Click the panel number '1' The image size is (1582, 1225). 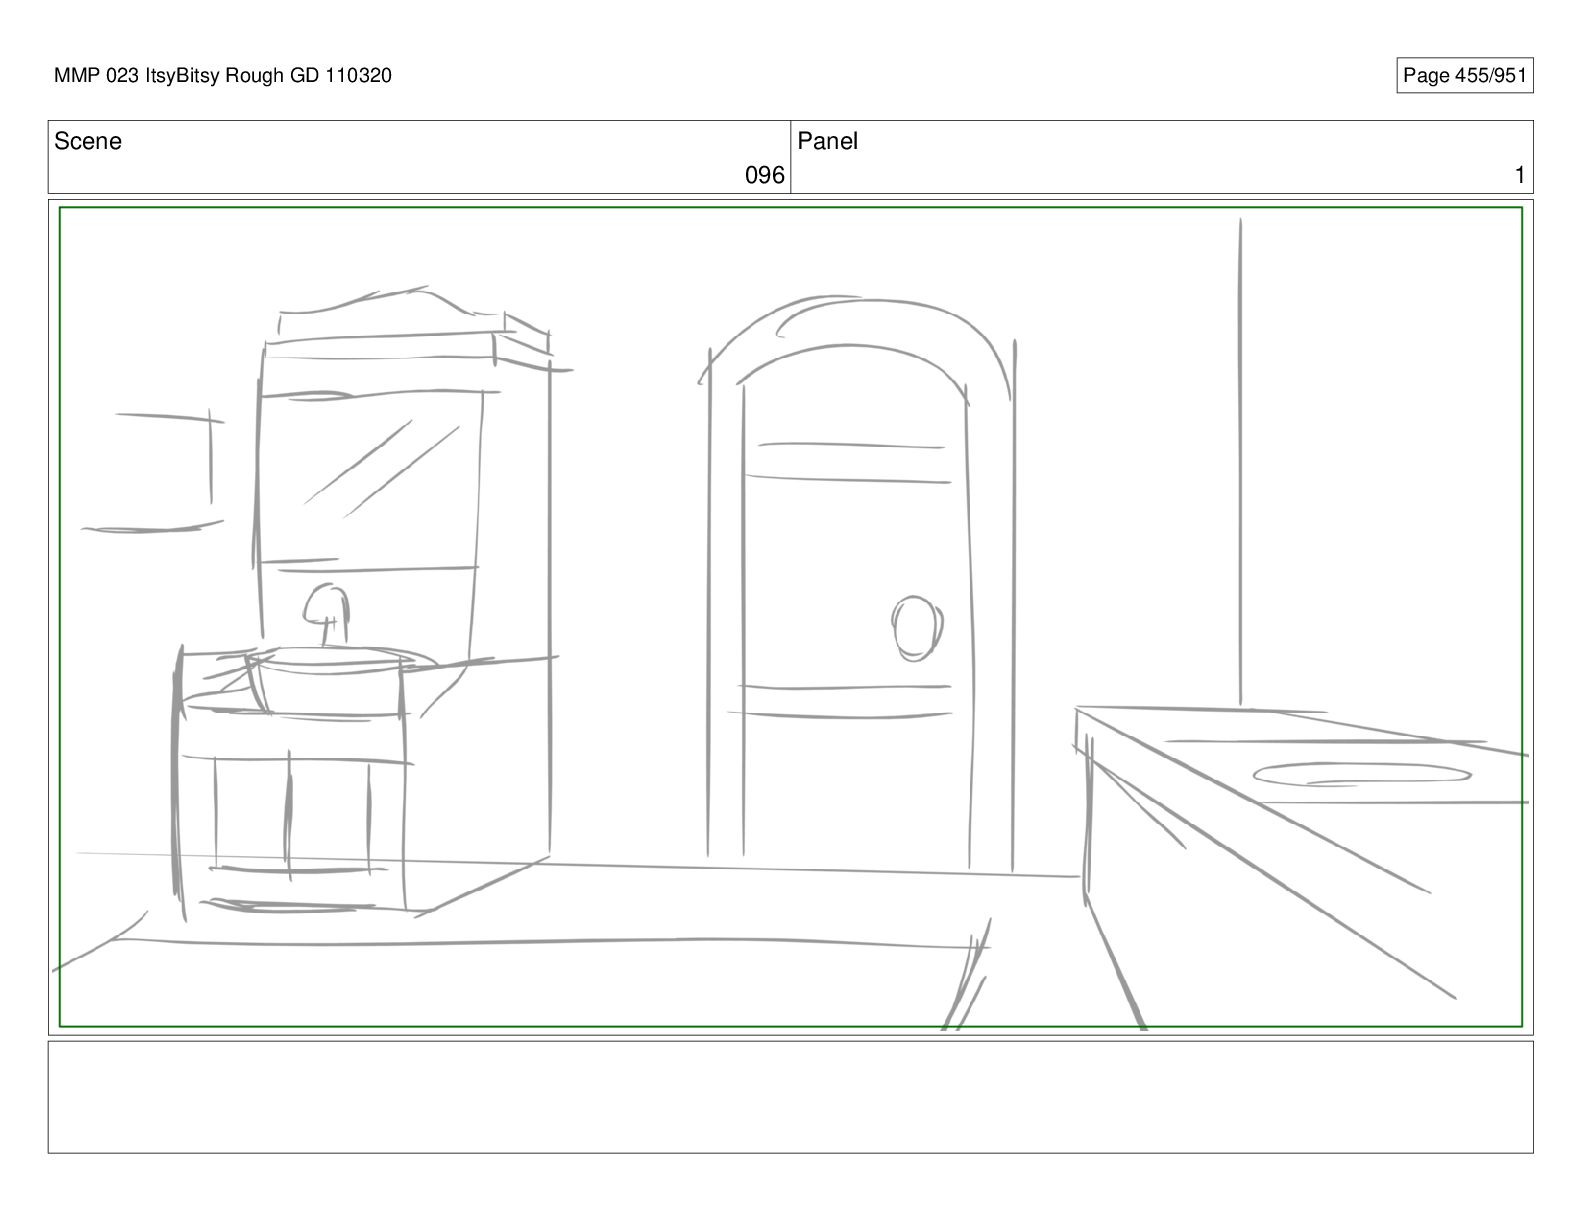point(1520,175)
